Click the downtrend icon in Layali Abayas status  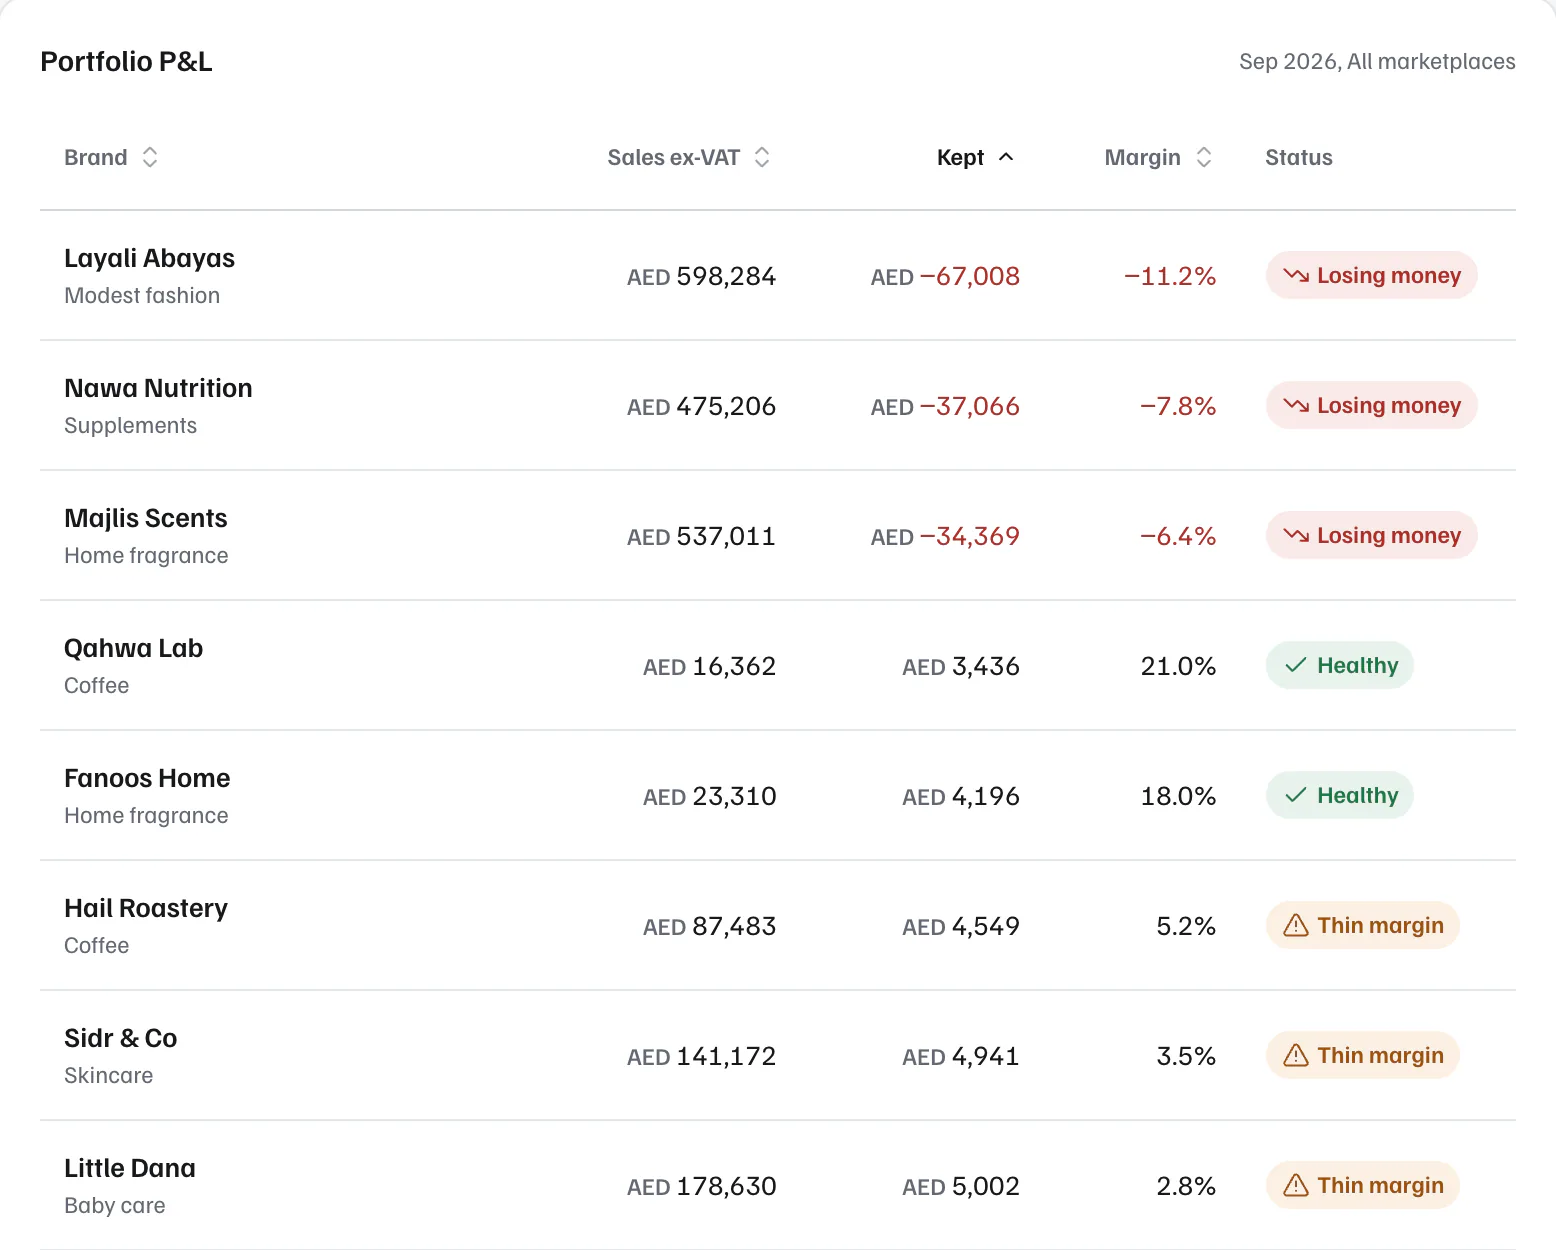pyautogui.click(x=1296, y=275)
